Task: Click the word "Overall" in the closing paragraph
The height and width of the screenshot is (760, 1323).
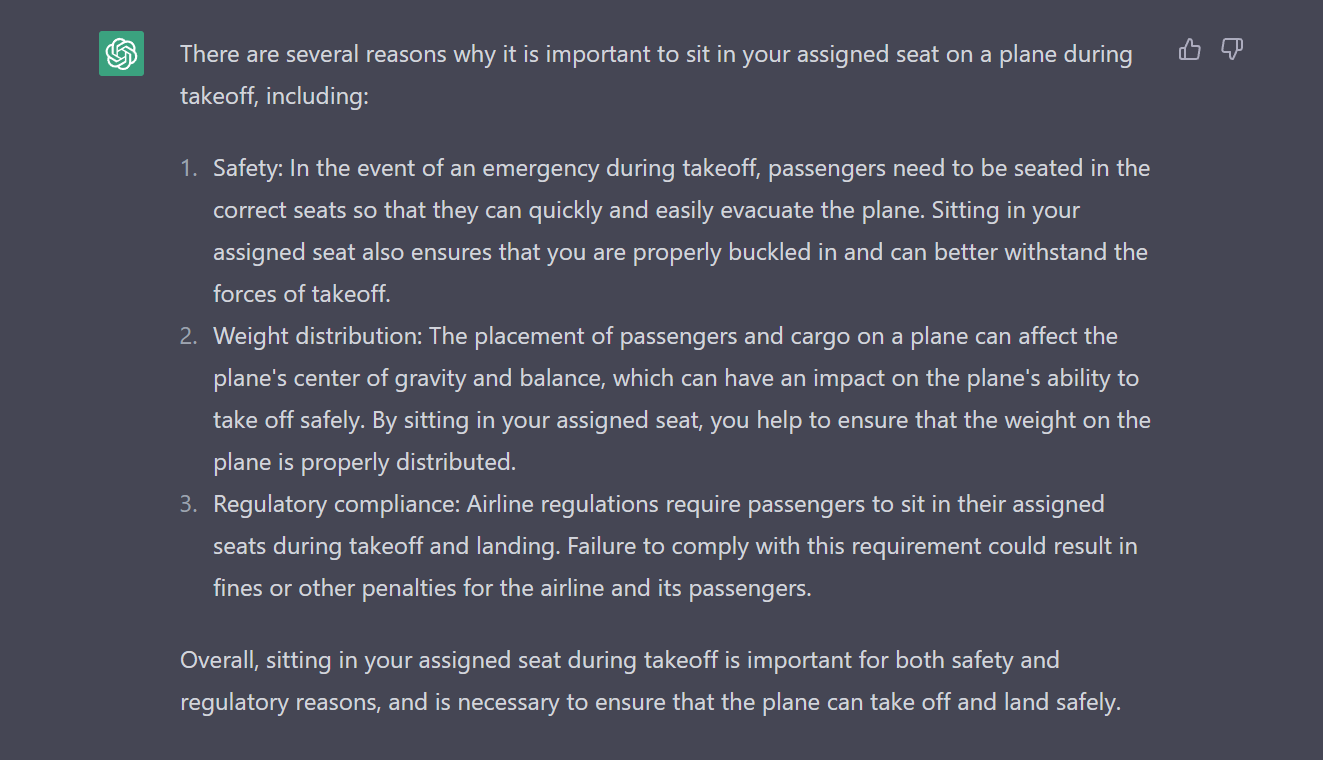Action: tap(219, 660)
